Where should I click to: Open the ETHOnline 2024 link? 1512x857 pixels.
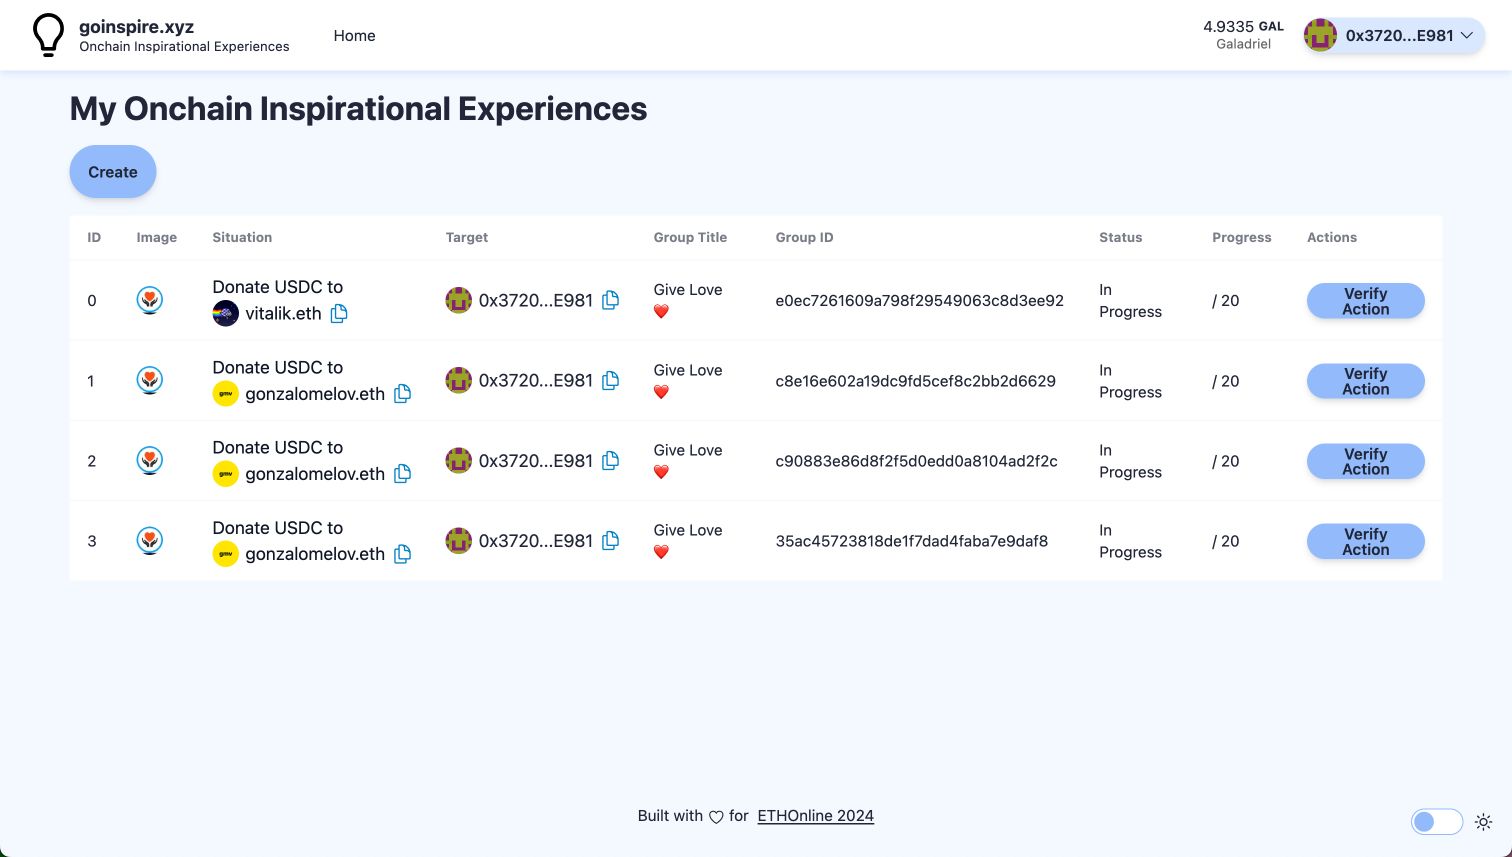point(815,816)
